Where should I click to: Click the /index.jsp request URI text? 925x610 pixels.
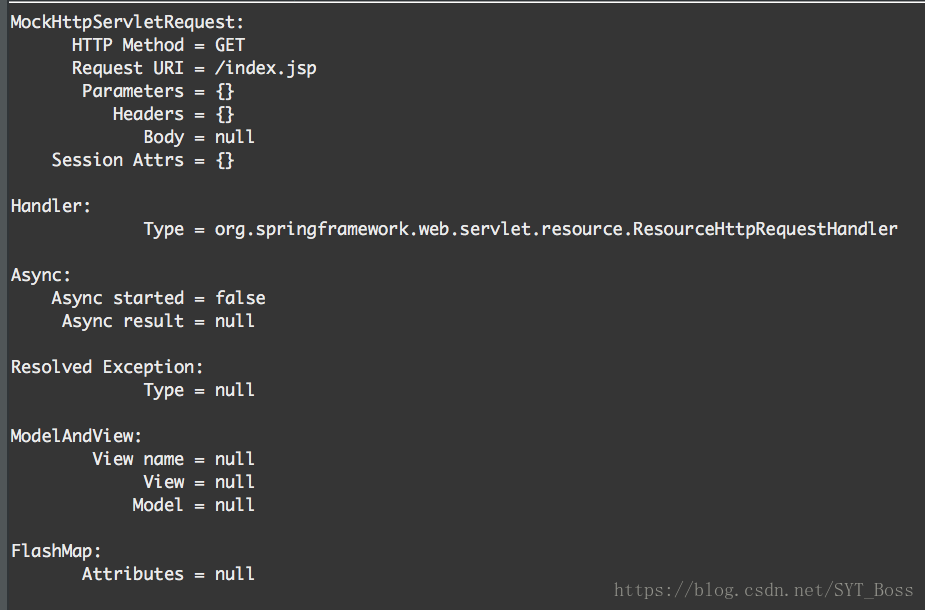(265, 68)
